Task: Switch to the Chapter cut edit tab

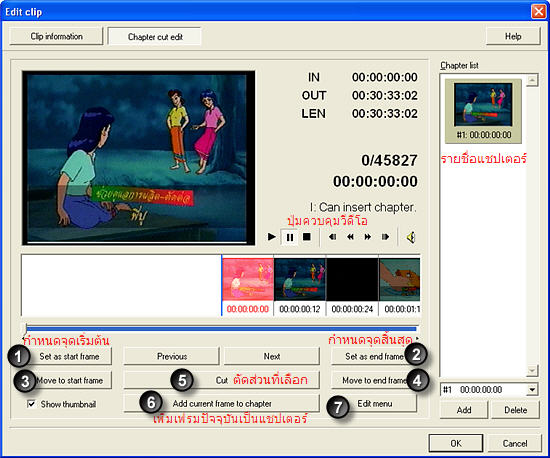Action: pos(155,36)
